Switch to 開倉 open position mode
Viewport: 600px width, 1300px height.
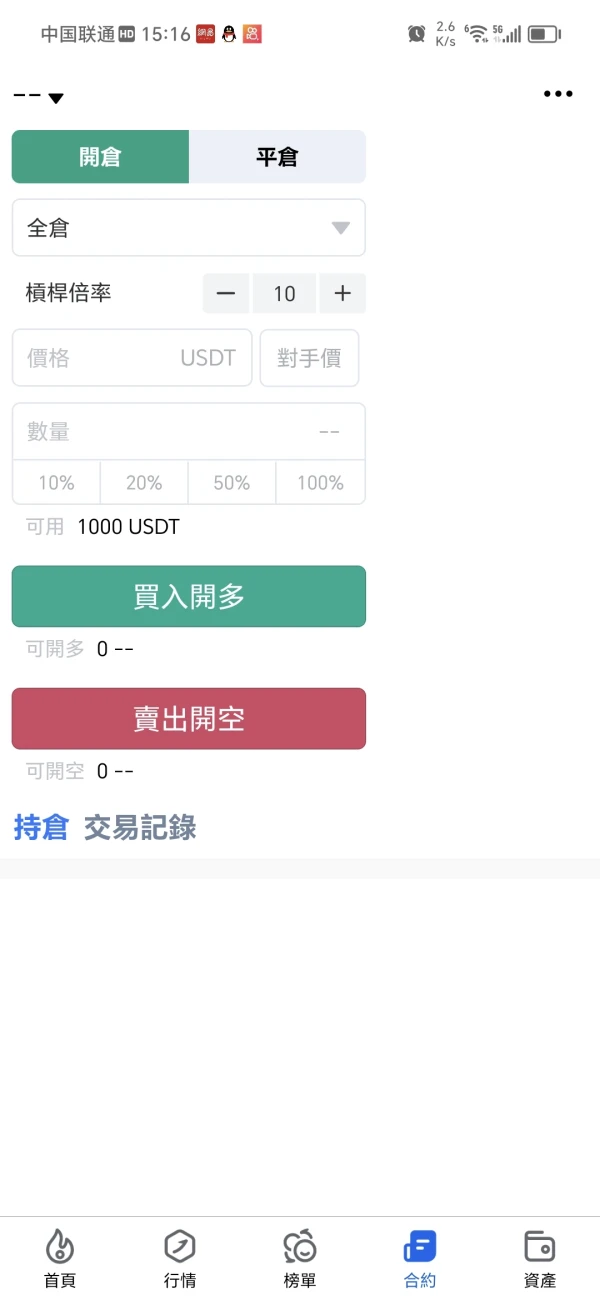[100, 157]
